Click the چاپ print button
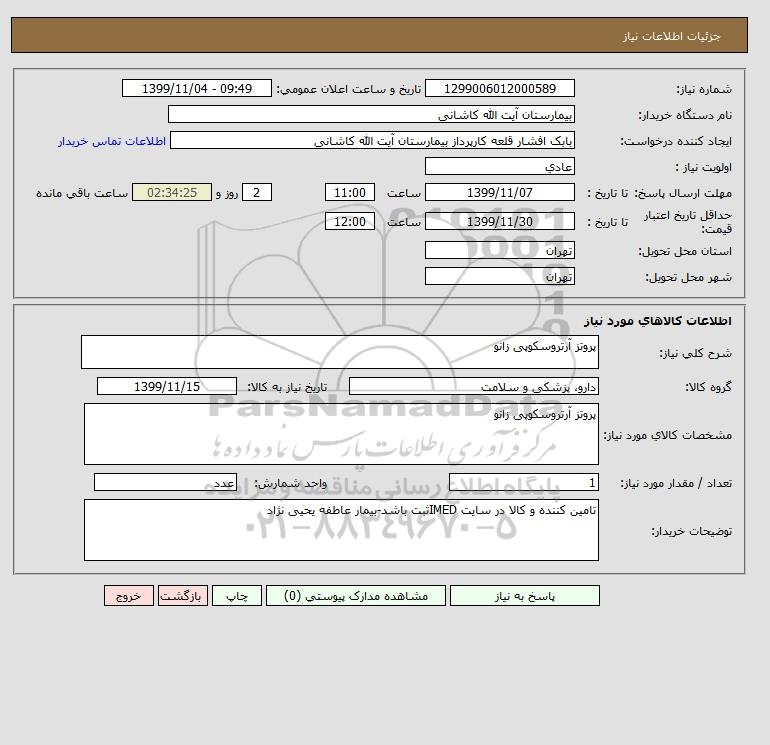 coord(237,596)
